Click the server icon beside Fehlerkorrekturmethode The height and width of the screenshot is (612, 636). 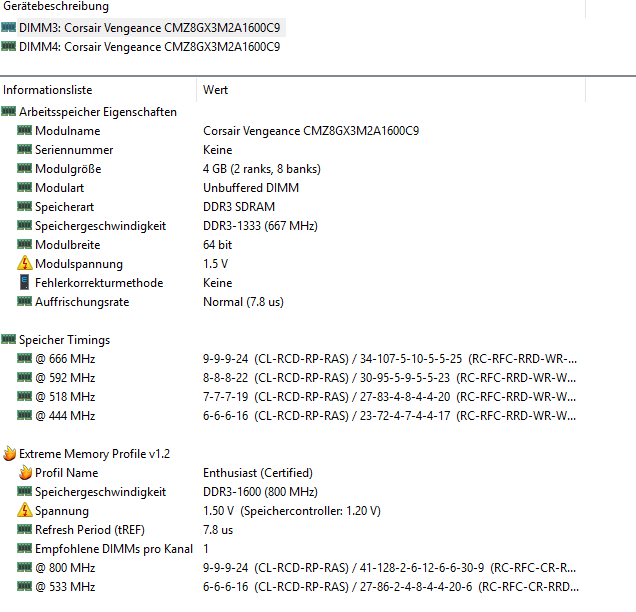click(x=24, y=282)
